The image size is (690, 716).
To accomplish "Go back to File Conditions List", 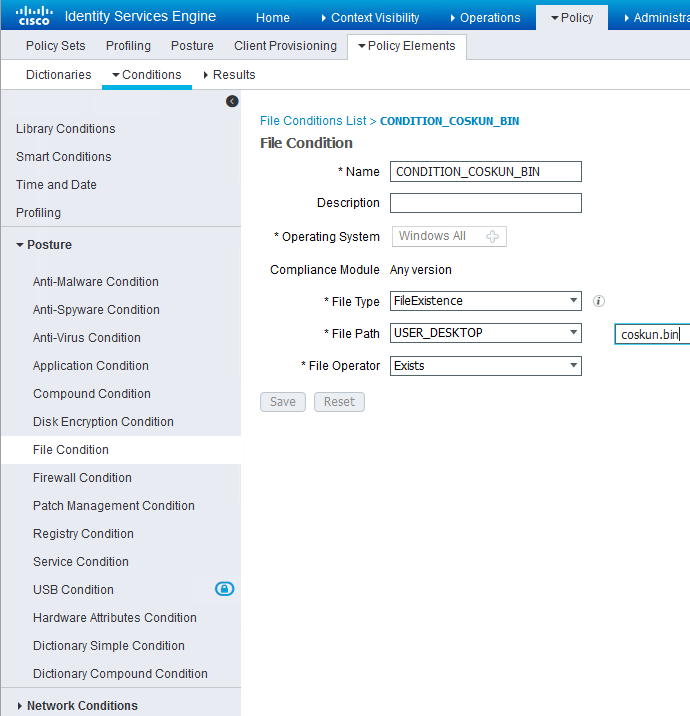I will (x=313, y=121).
